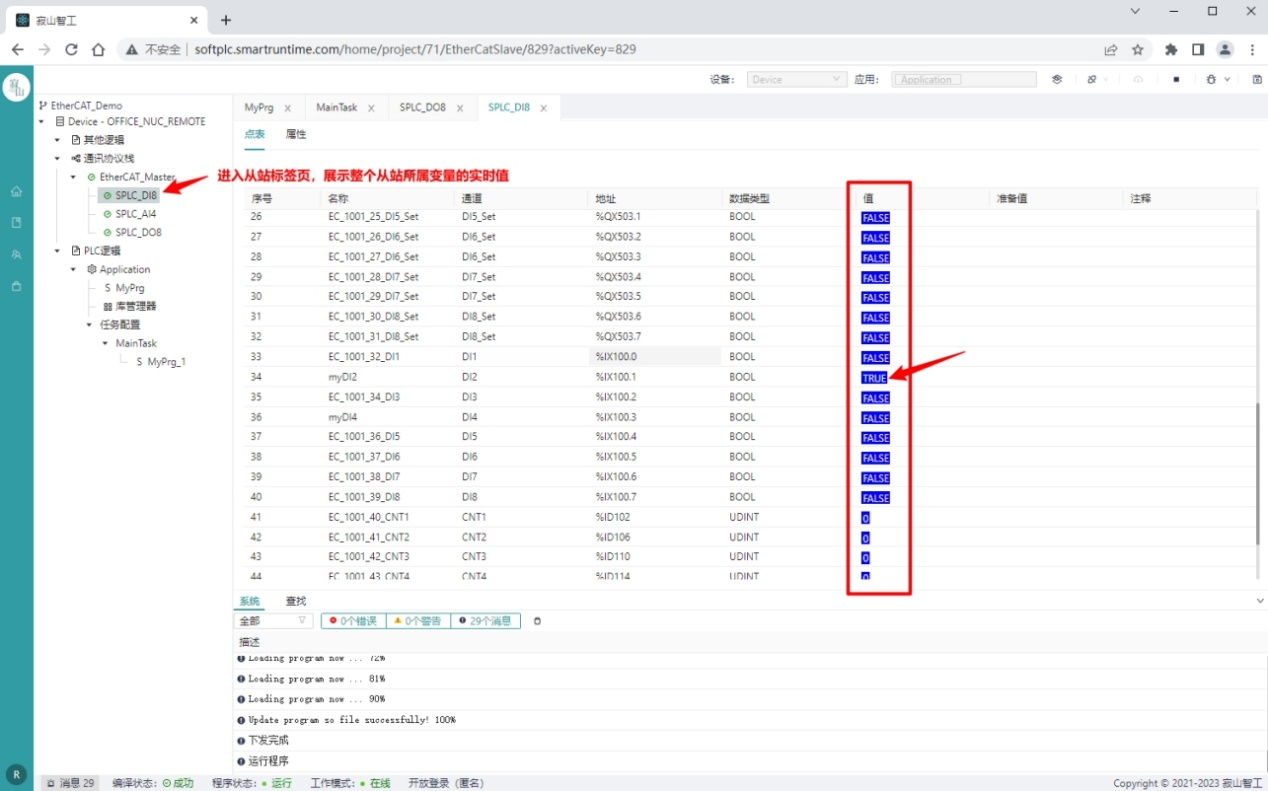This screenshot has height=791, width=1268.
Task: Open a new browser tab
Action: pos(226,20)
